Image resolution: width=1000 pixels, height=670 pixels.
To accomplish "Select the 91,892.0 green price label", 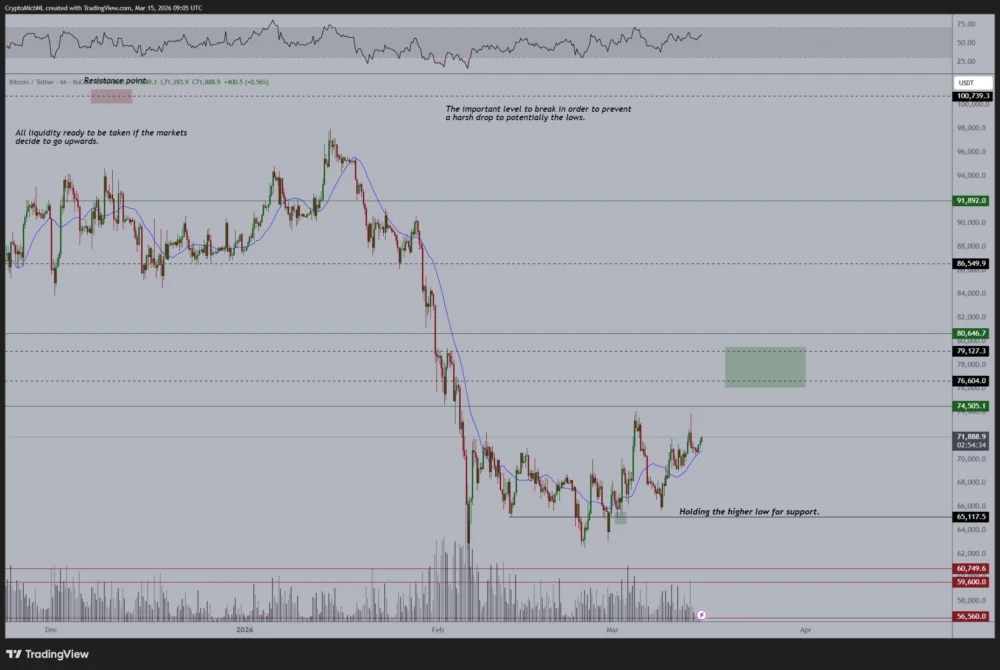I will 972,200.
